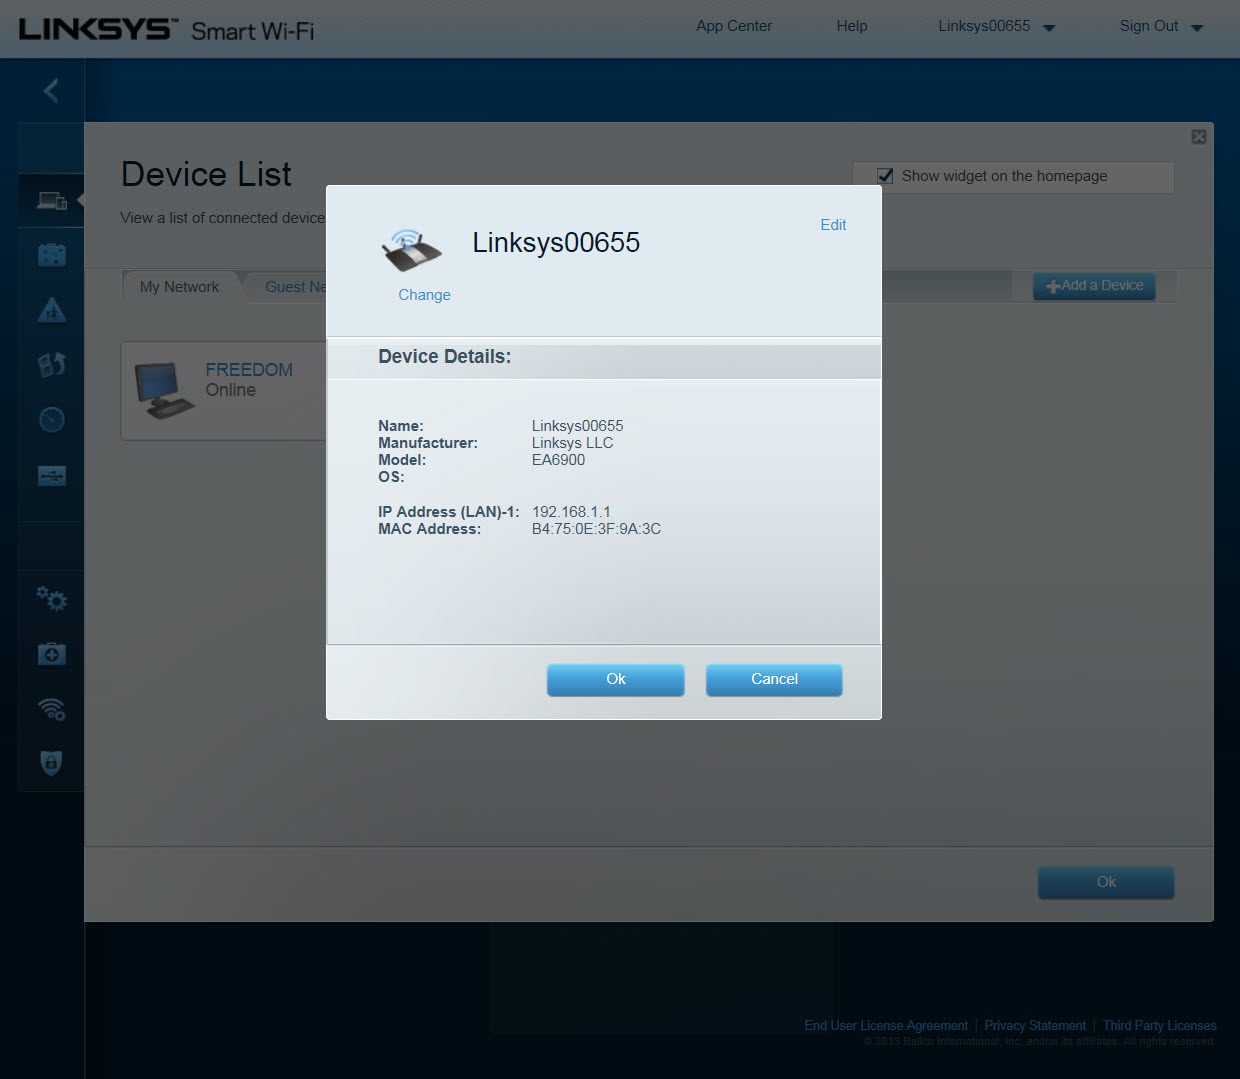The width and height of the screenshot is (1240, 1079).
Task: Open the FREEDOM device name link
Action: [249, 370]
